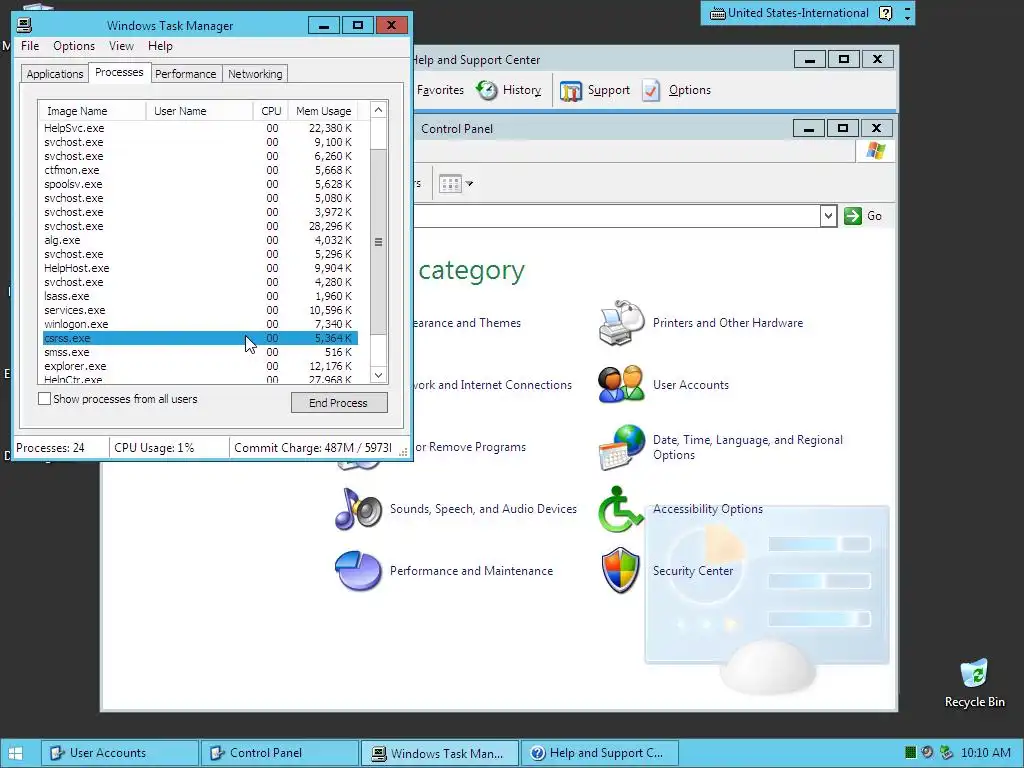This screenshot has width=1024, height=768.
Task: Open the Help menu in Task Manager
Action: pyautogui.click(x=160, y=46)
